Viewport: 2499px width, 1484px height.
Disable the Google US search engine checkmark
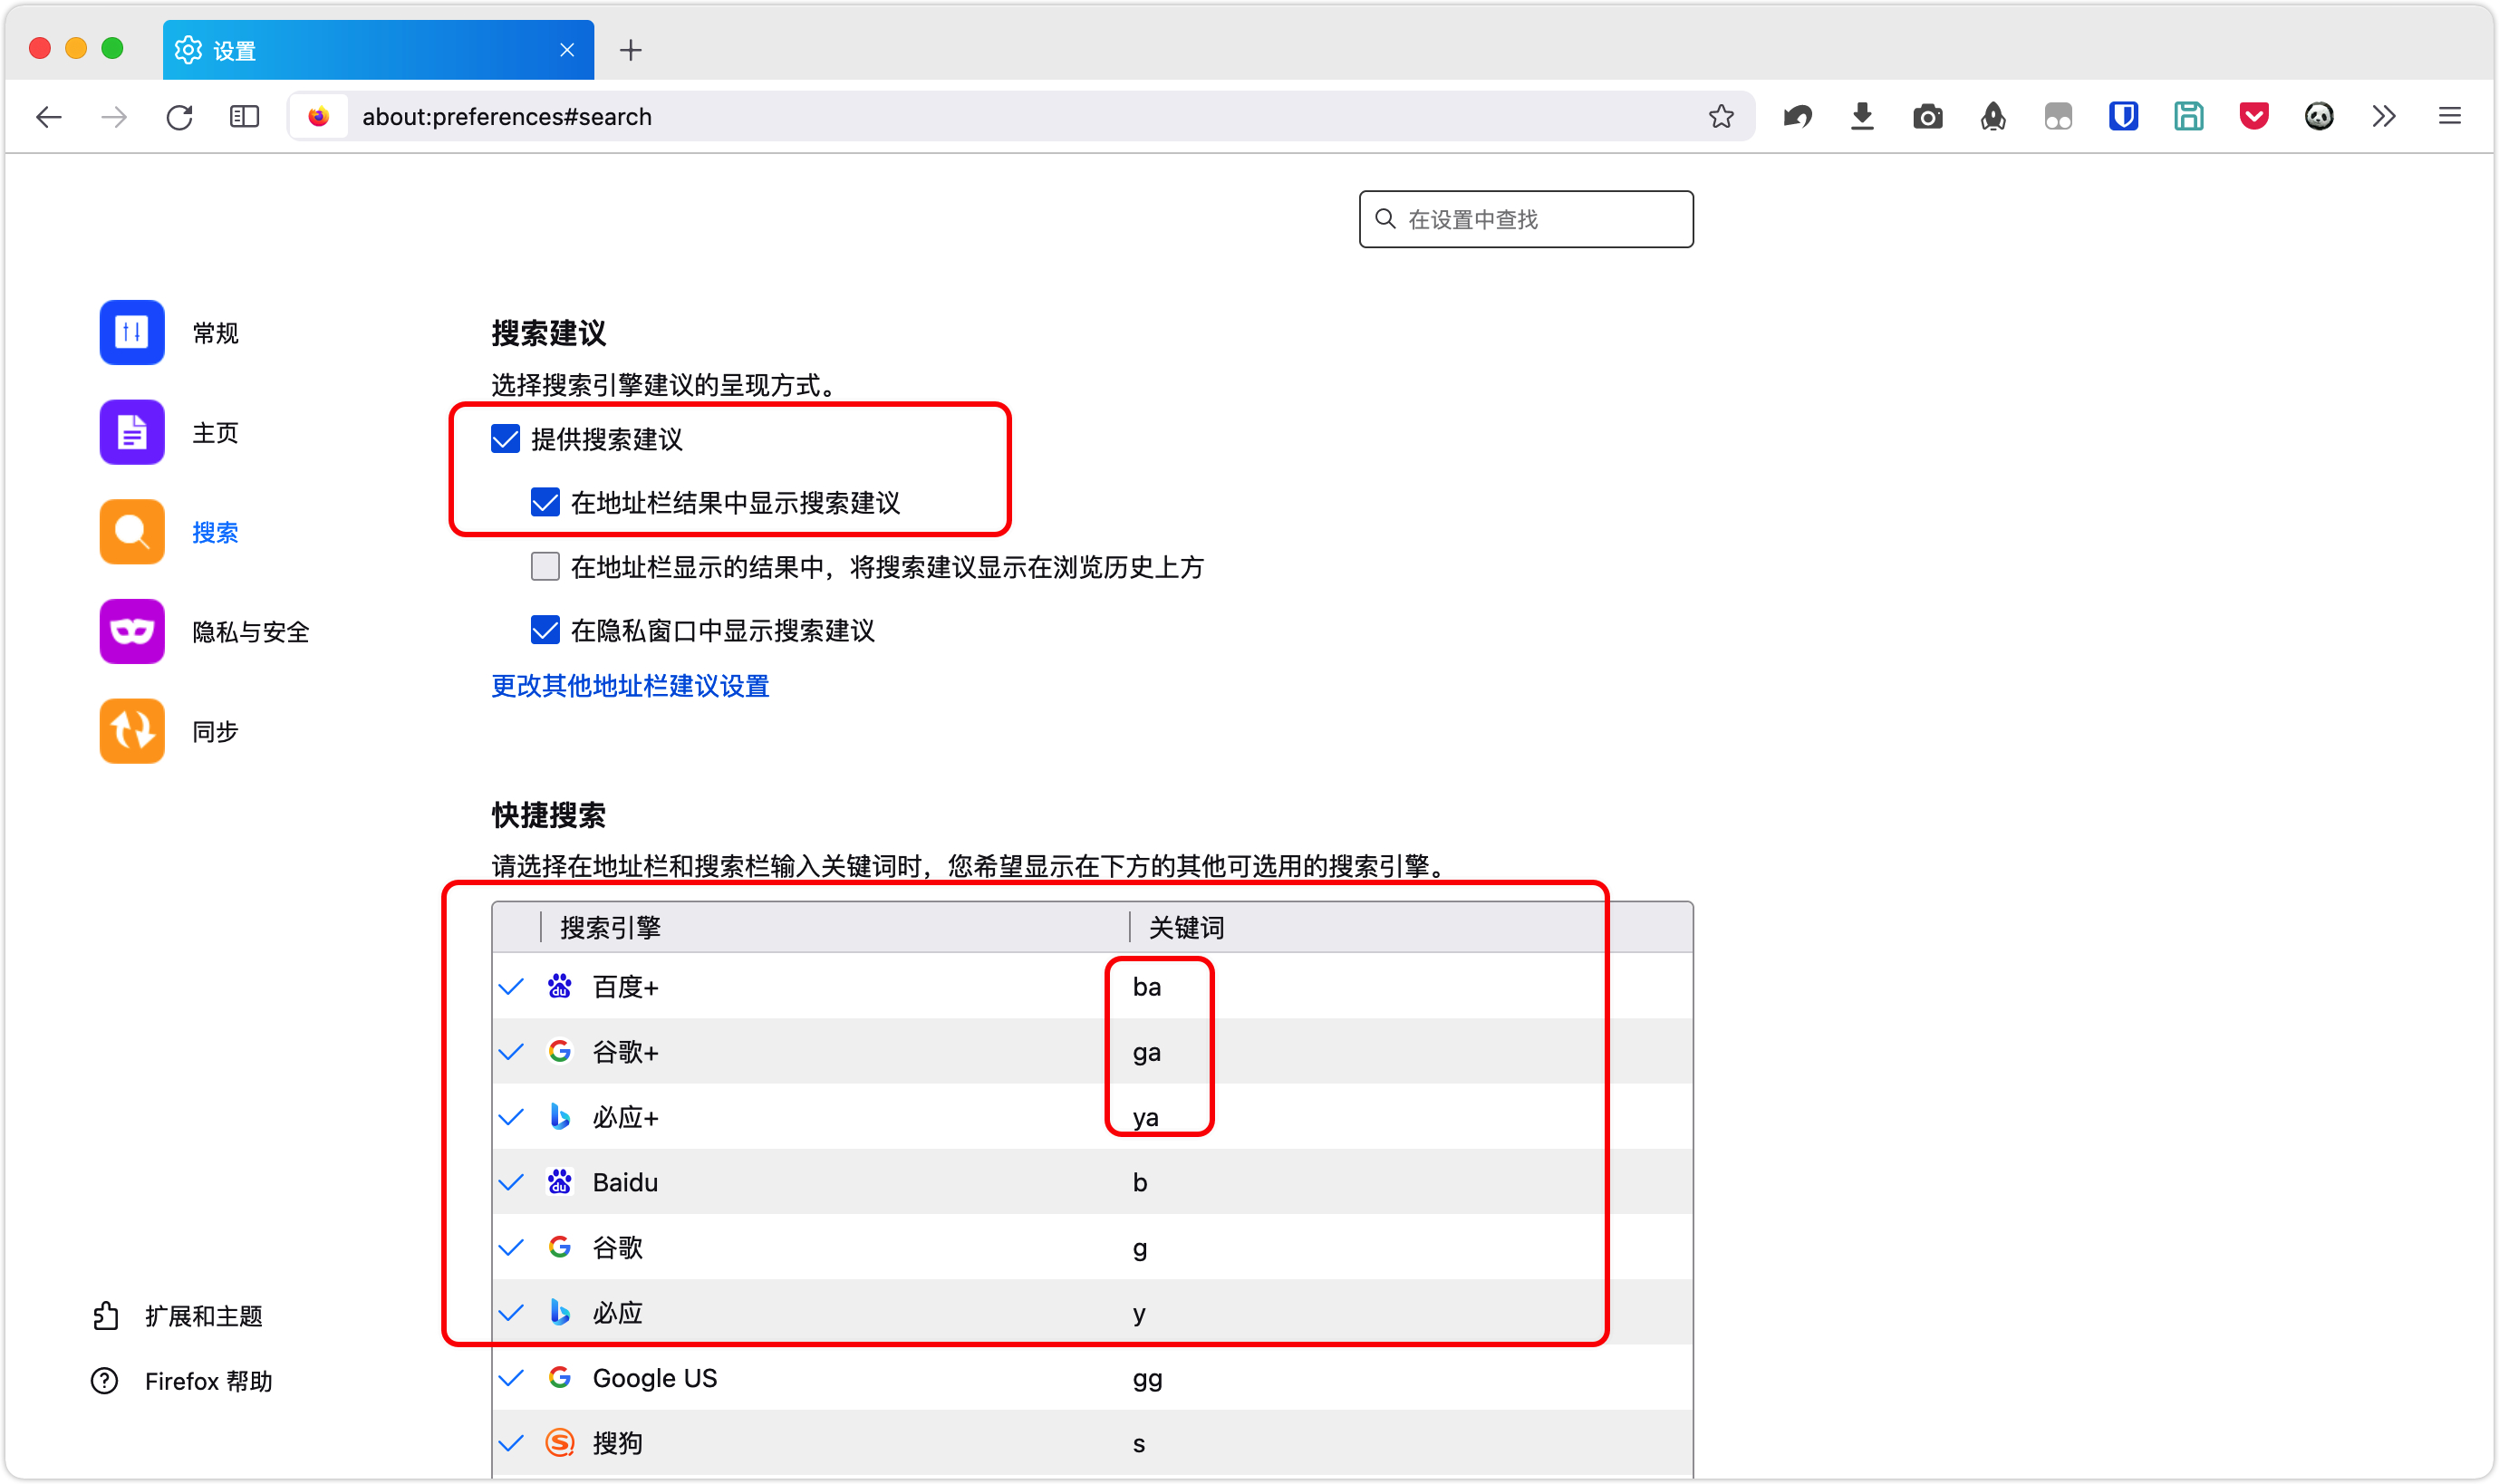pyautogui.click(x=511, y=1378)
